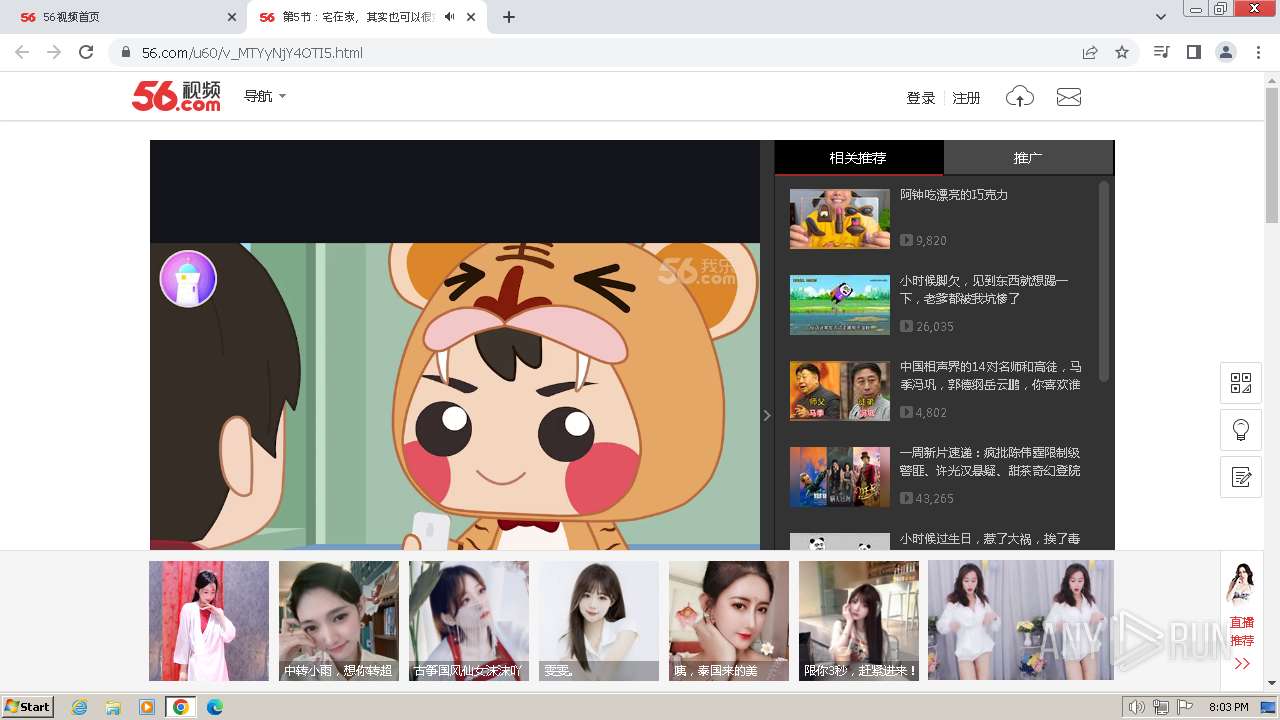Open the mail messages icon
Screen dimensions: 1280x720
[x=1069, y=97]
